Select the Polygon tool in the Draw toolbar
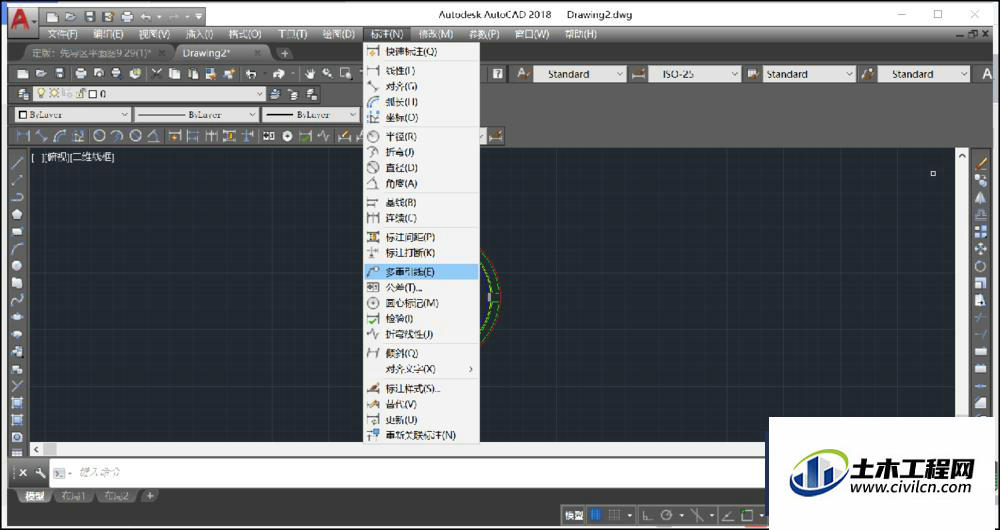Viewport: 1000px width, 530px height. [17, 214]
